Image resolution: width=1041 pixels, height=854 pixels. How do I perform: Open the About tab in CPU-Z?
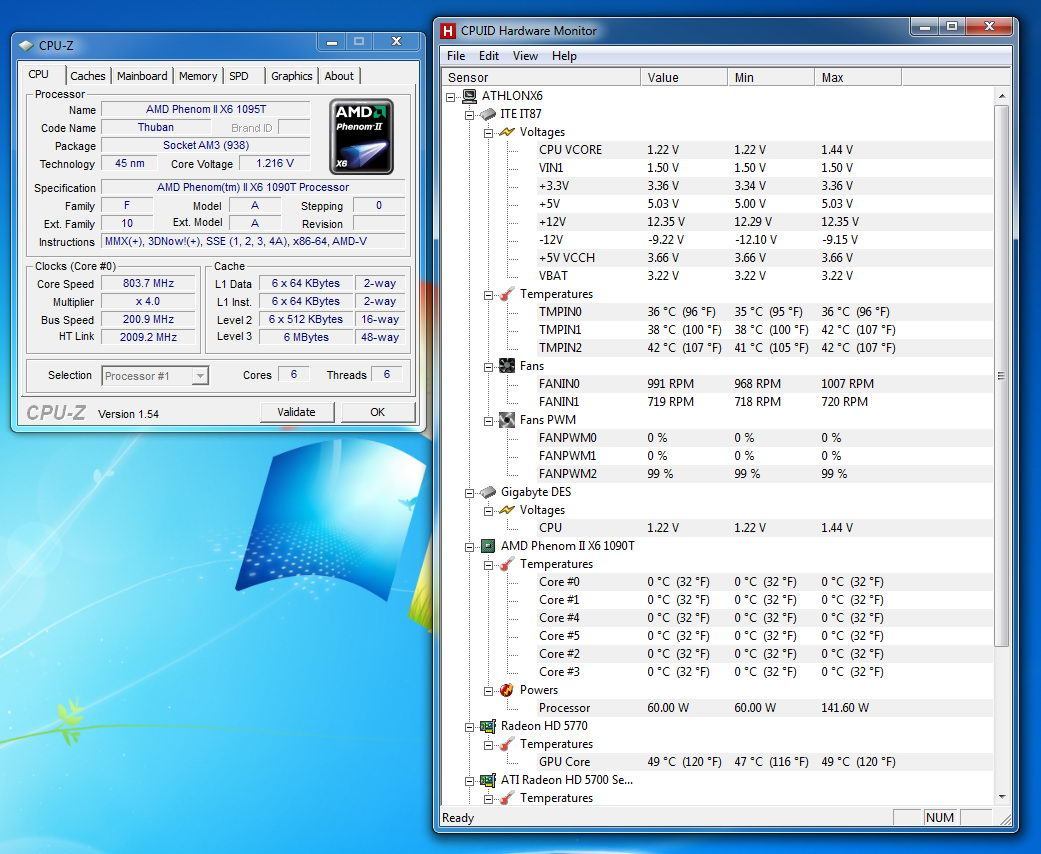[x=339, y=76]
